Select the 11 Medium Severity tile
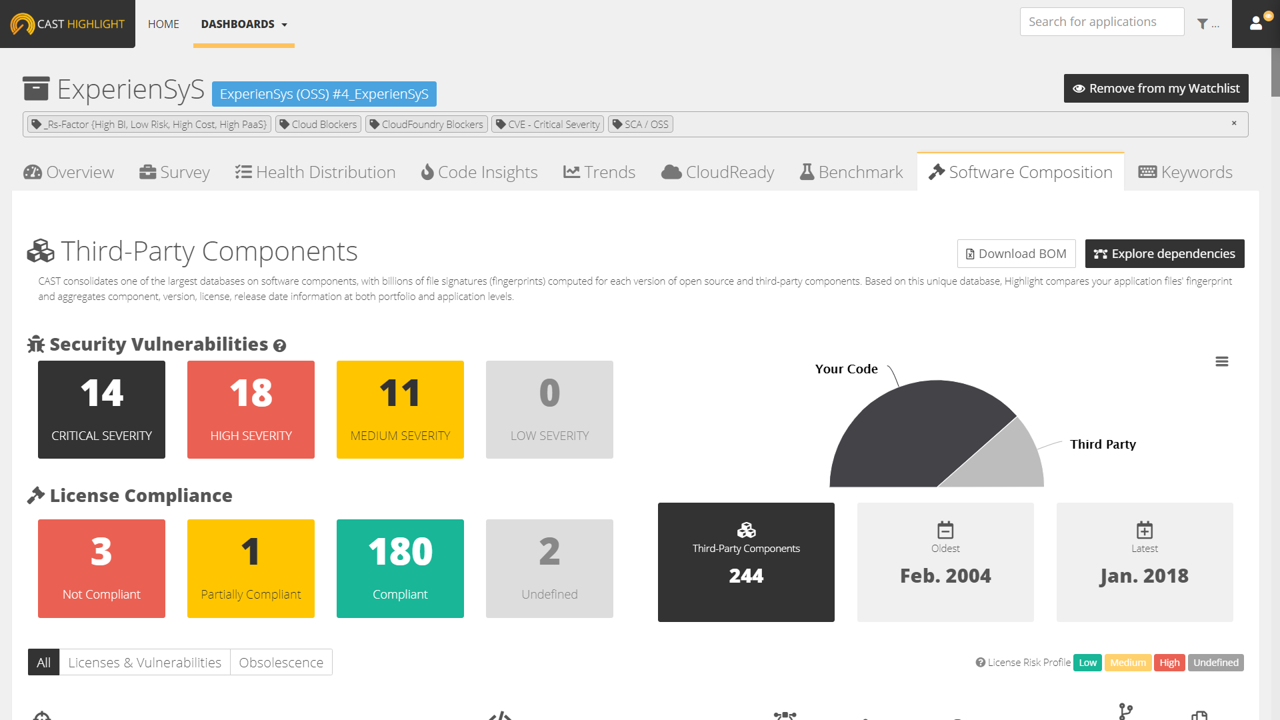 click(x=400, y=410)
